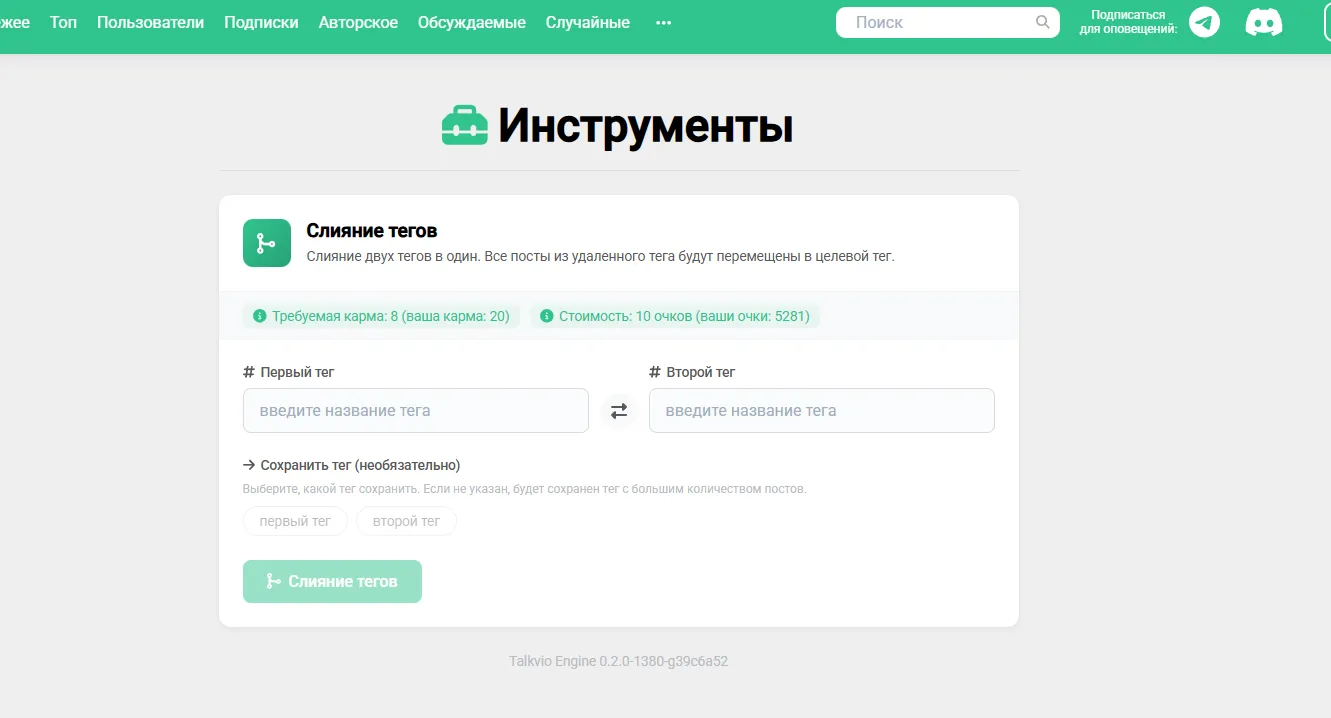1331x718 pixels.
Task: Click the Первый тег input field
Action: [416, 411]
